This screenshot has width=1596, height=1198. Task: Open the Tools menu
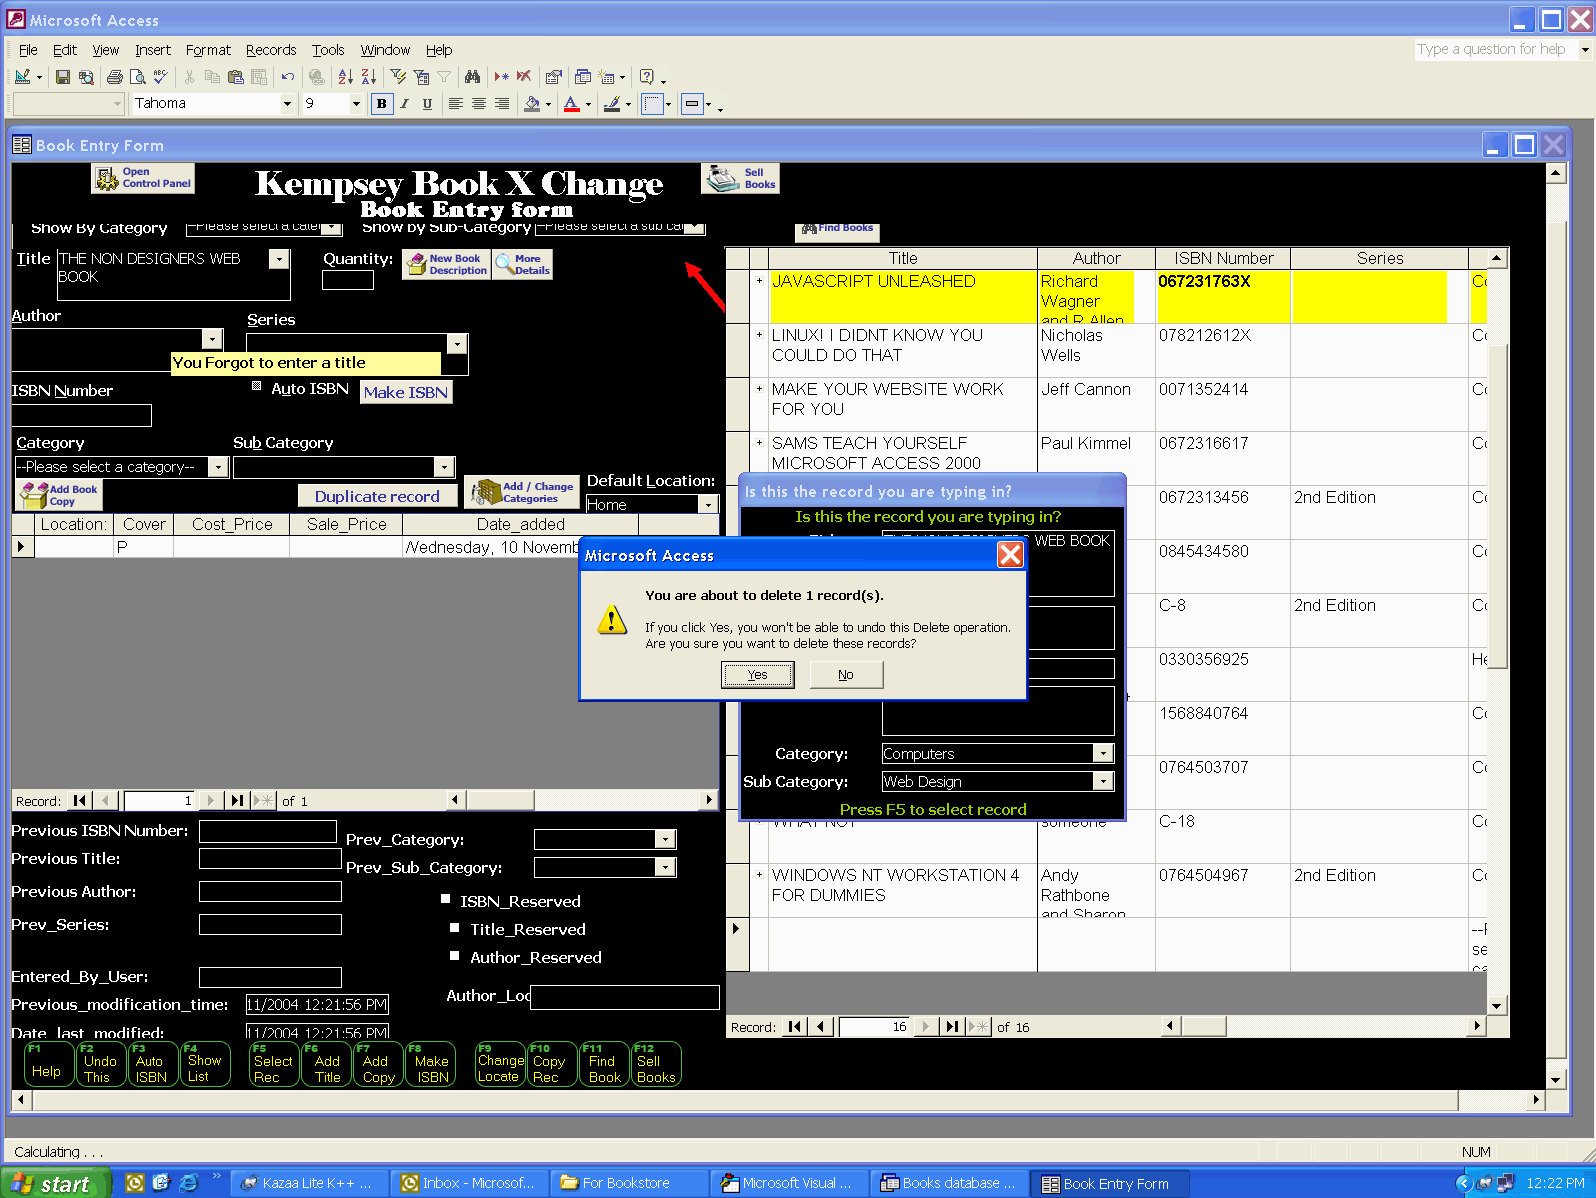click(328, 50)
